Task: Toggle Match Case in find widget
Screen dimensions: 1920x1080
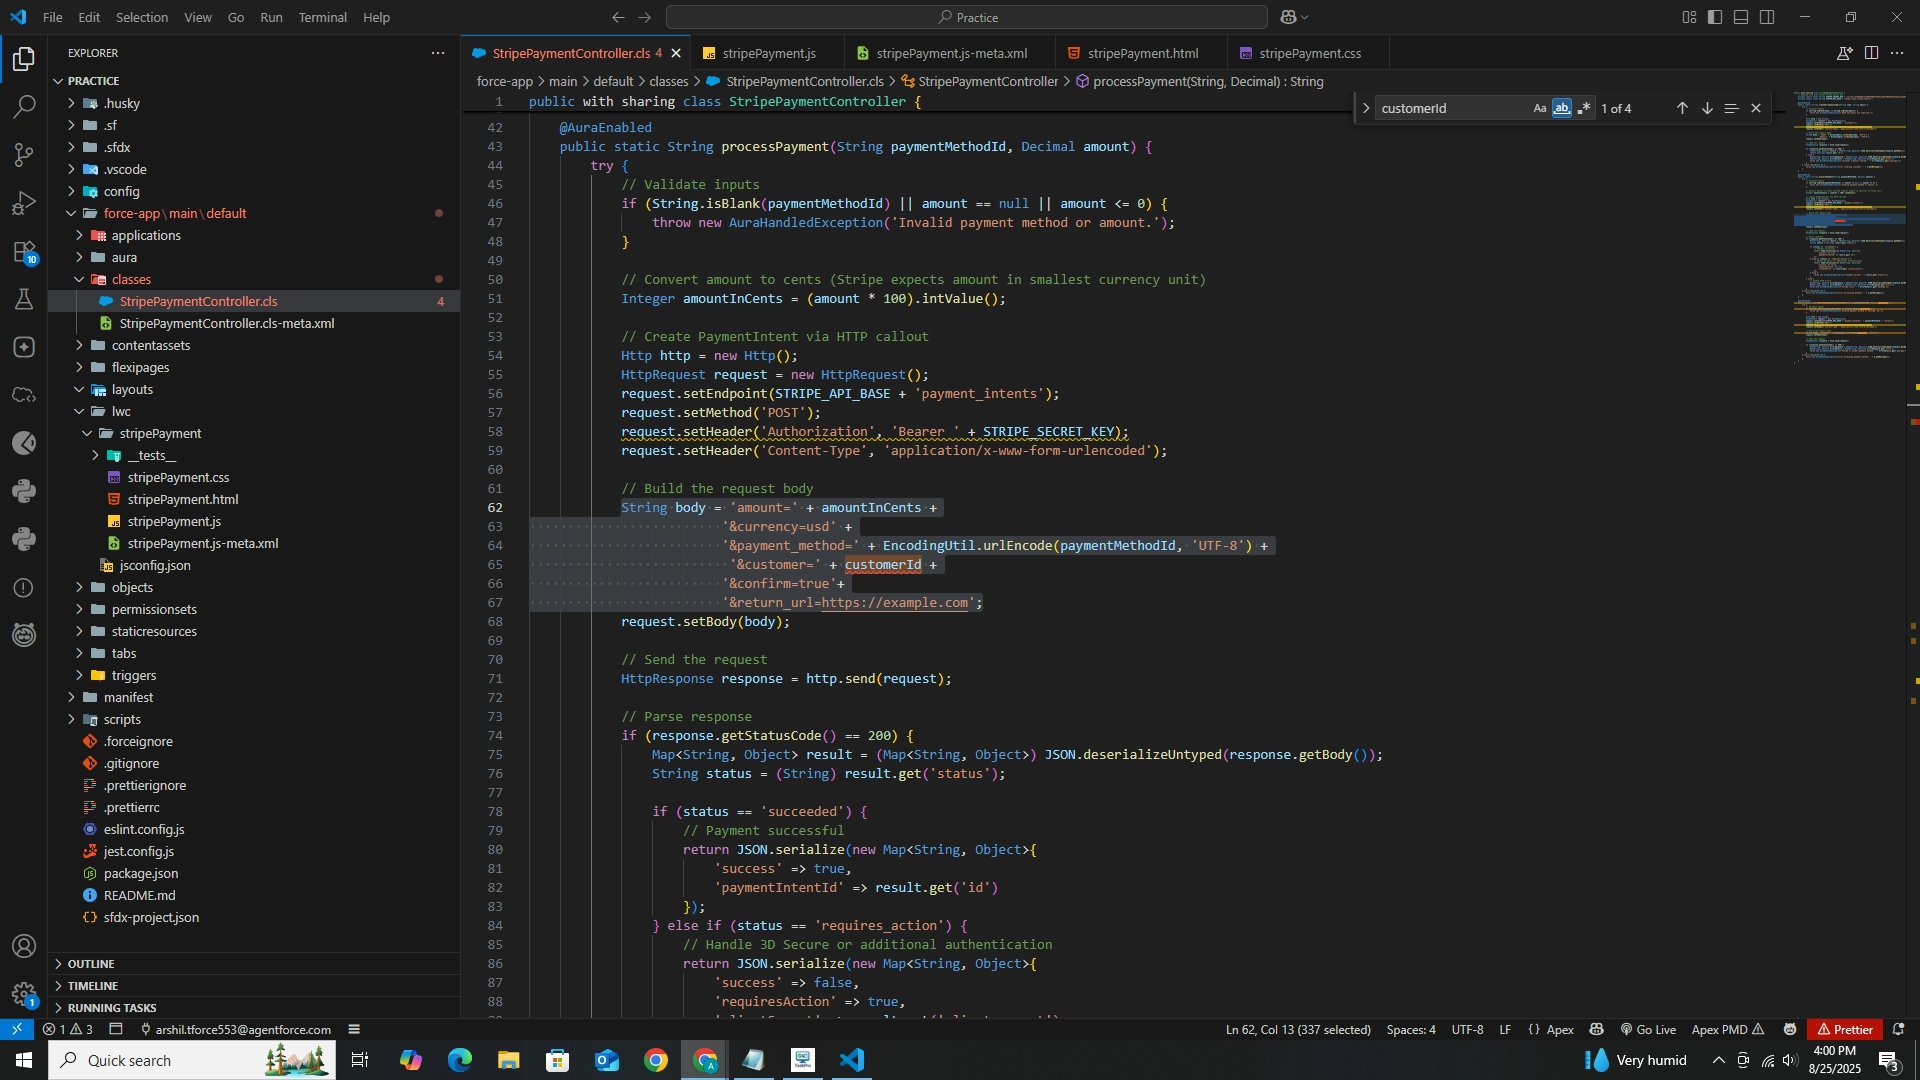Action: (x=1540, y=108)
